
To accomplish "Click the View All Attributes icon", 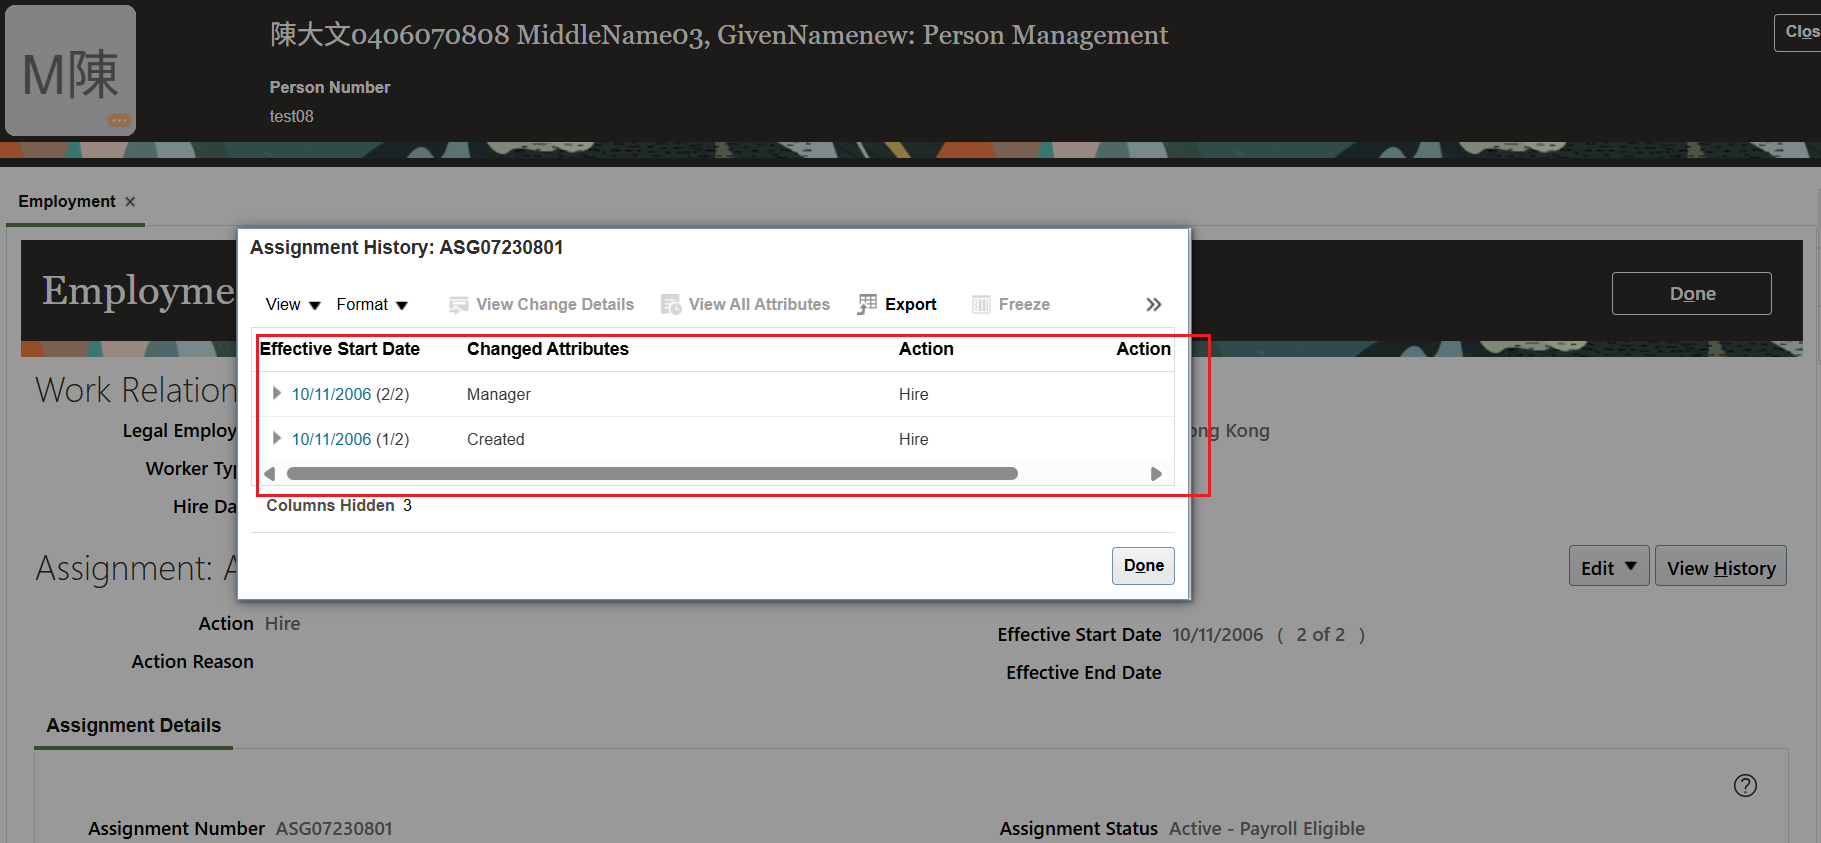I will point(671,305).
